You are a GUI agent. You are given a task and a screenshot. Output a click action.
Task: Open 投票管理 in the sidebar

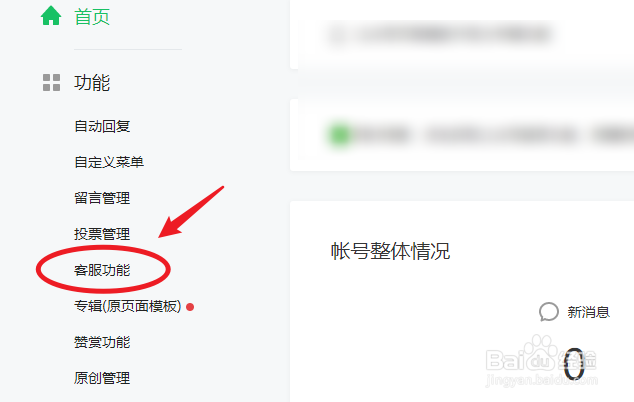pos(102,234)
